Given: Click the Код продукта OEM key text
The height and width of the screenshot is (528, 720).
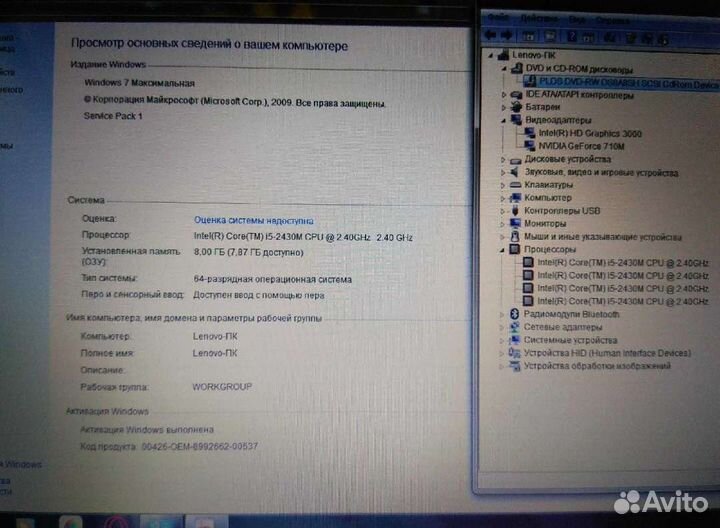Looking at the screenshot, I should click(x=169, y=446).
